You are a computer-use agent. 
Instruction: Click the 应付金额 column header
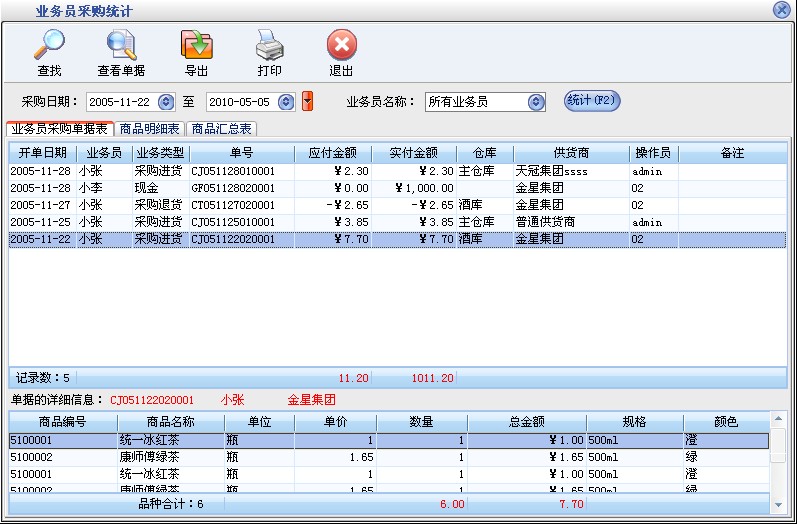[333, 153]
